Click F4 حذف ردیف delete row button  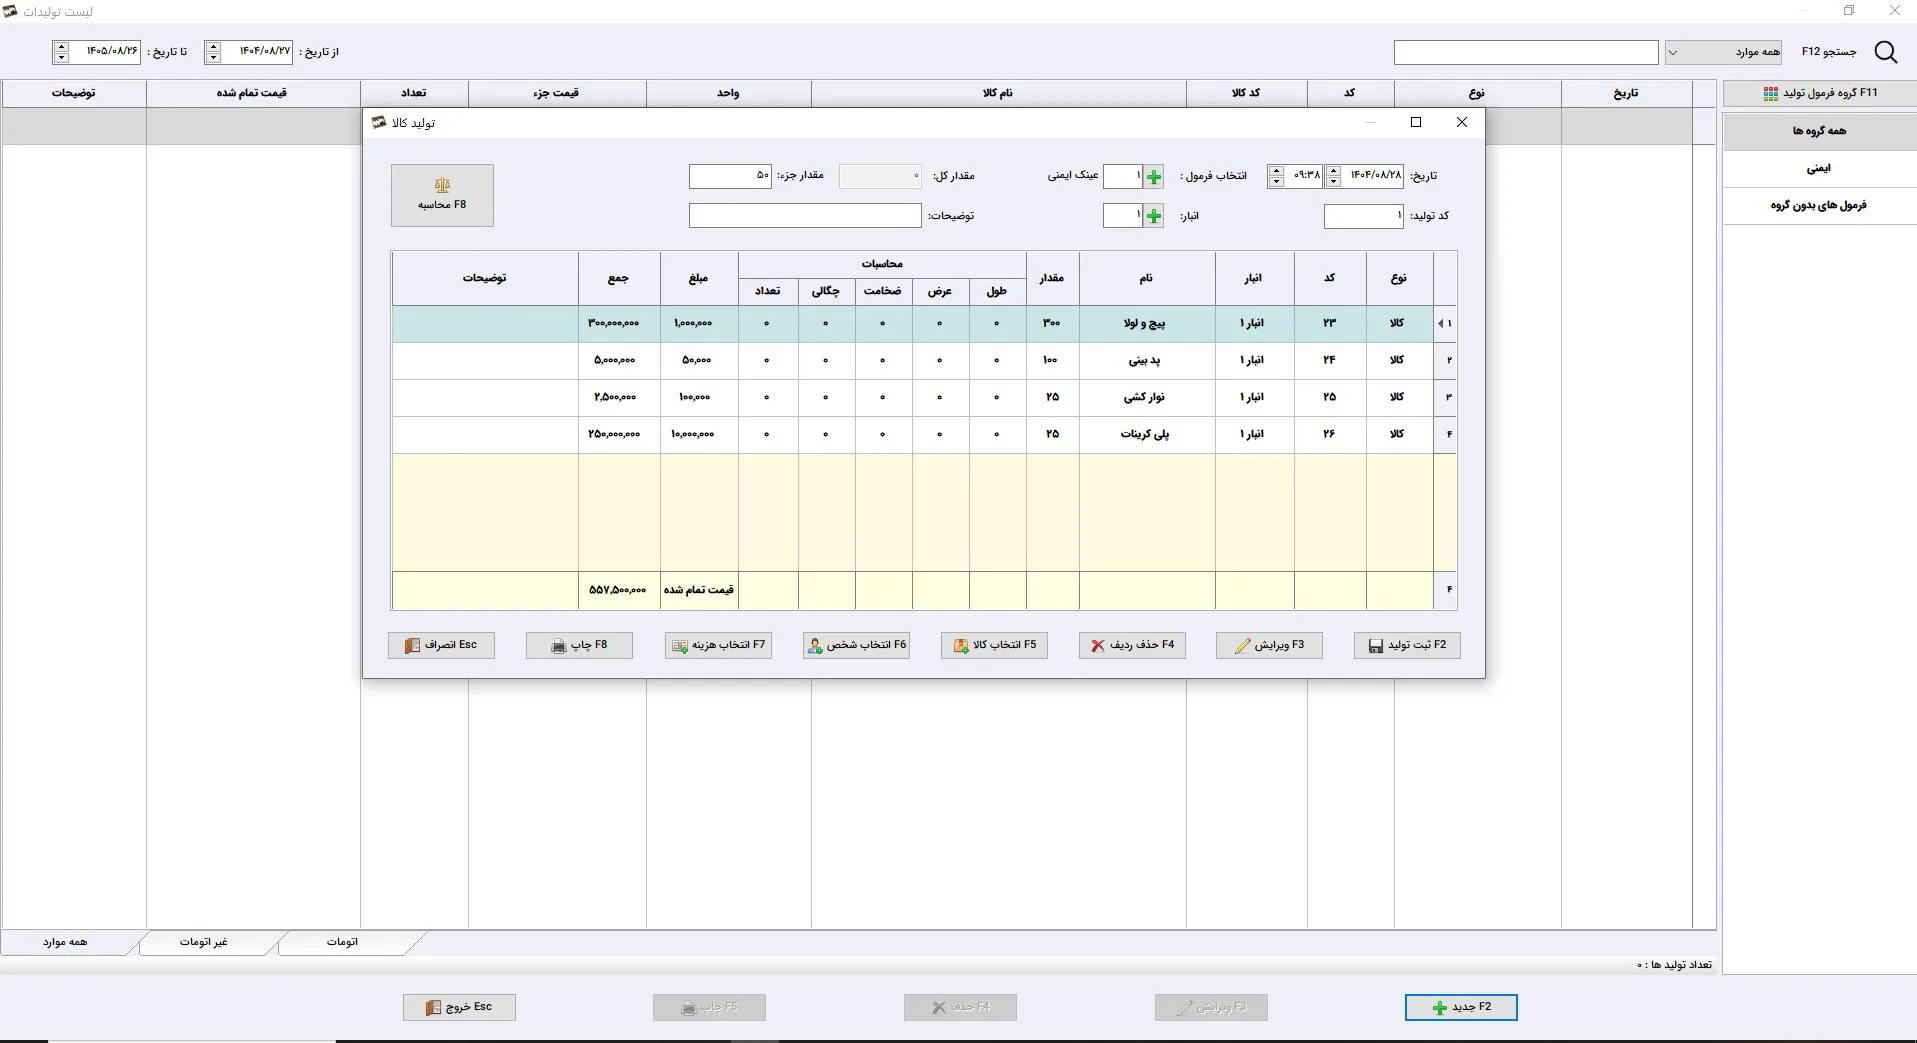coord(1132,645)
